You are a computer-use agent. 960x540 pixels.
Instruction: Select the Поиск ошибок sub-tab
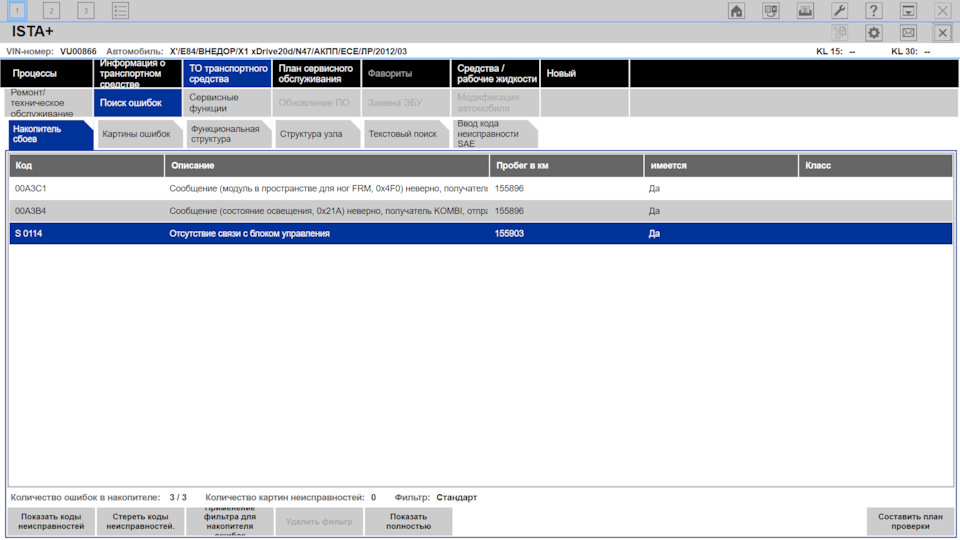pyautogui.click(x=137, y=103)
